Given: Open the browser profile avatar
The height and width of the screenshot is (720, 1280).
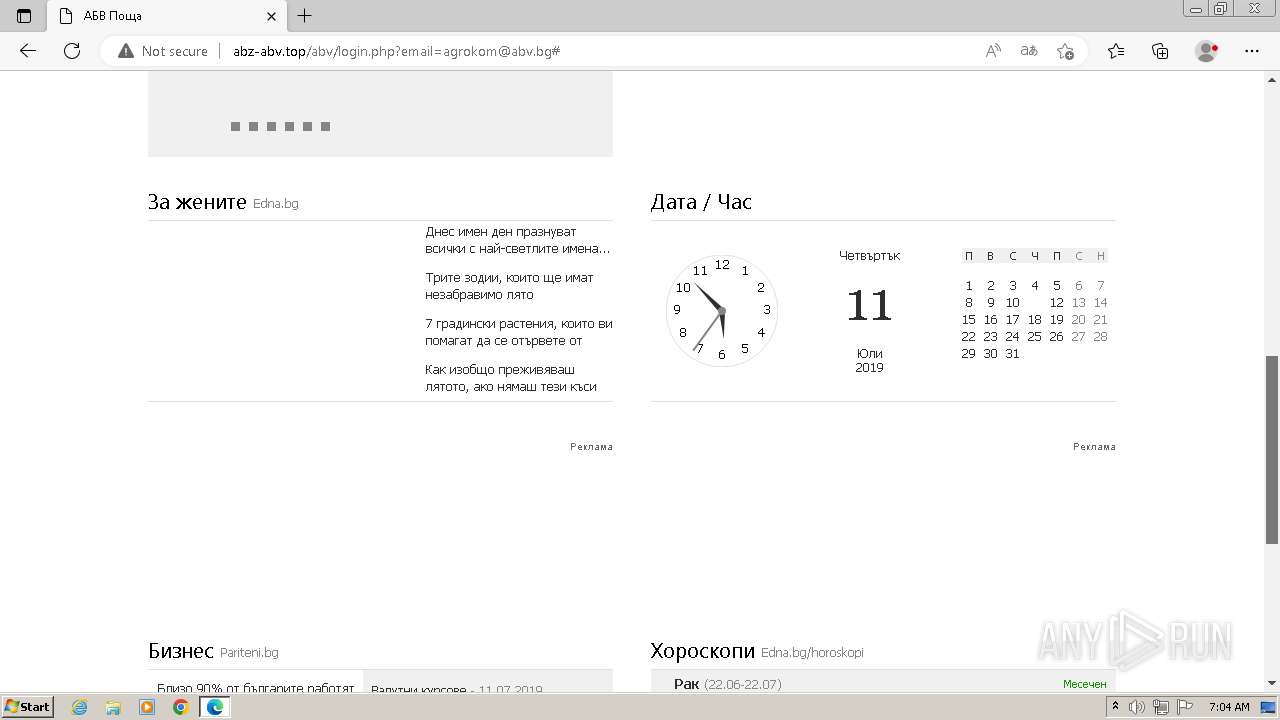Looking at the screenshot, I should (1207, 51).
